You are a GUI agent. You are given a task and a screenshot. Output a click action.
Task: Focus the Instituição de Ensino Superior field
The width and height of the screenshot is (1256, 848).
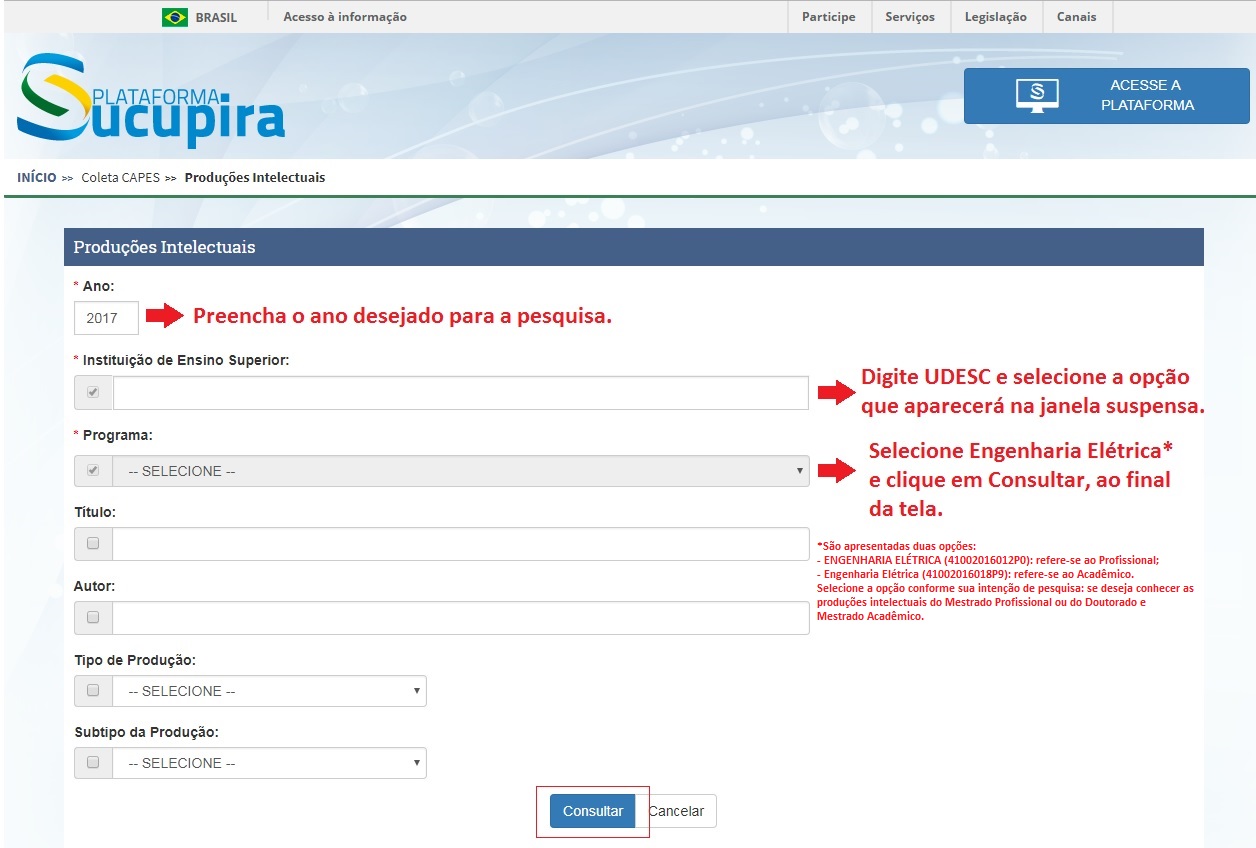click(x=460, y=393)
